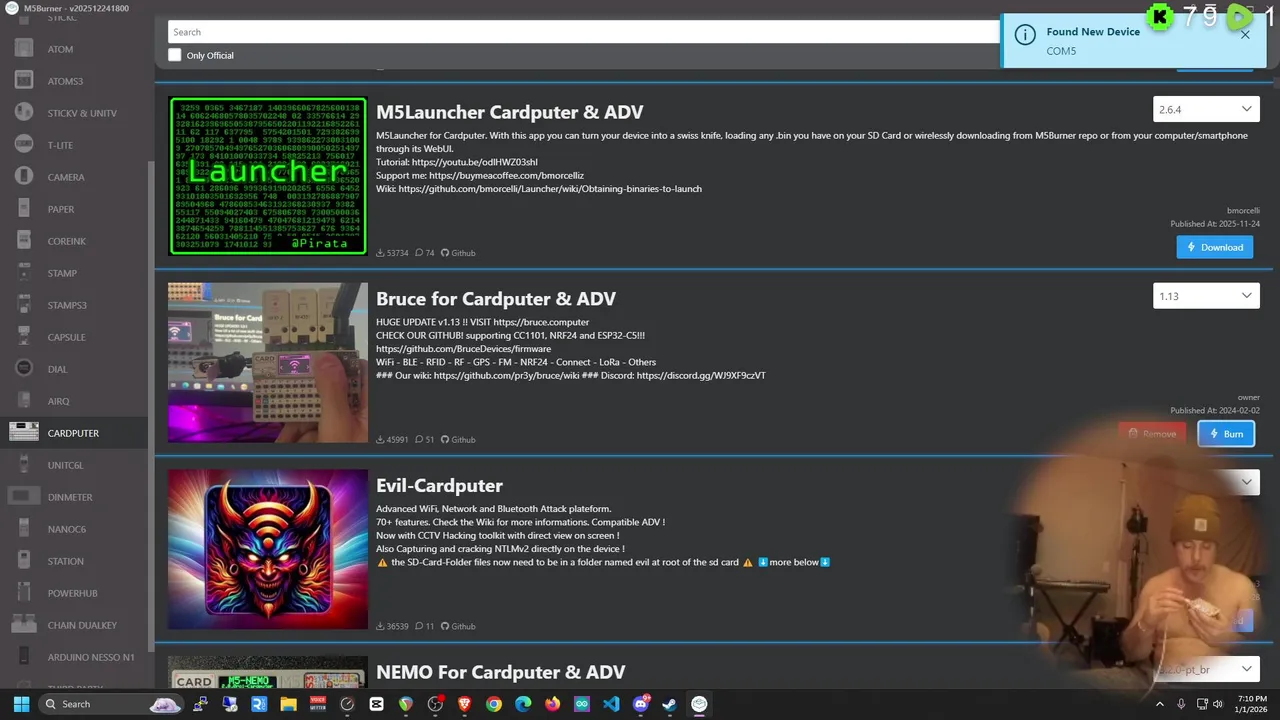This screenshot has width=1280, height=720.
Task: Open Firefox from the taskbar
Action: pos(552,704)
